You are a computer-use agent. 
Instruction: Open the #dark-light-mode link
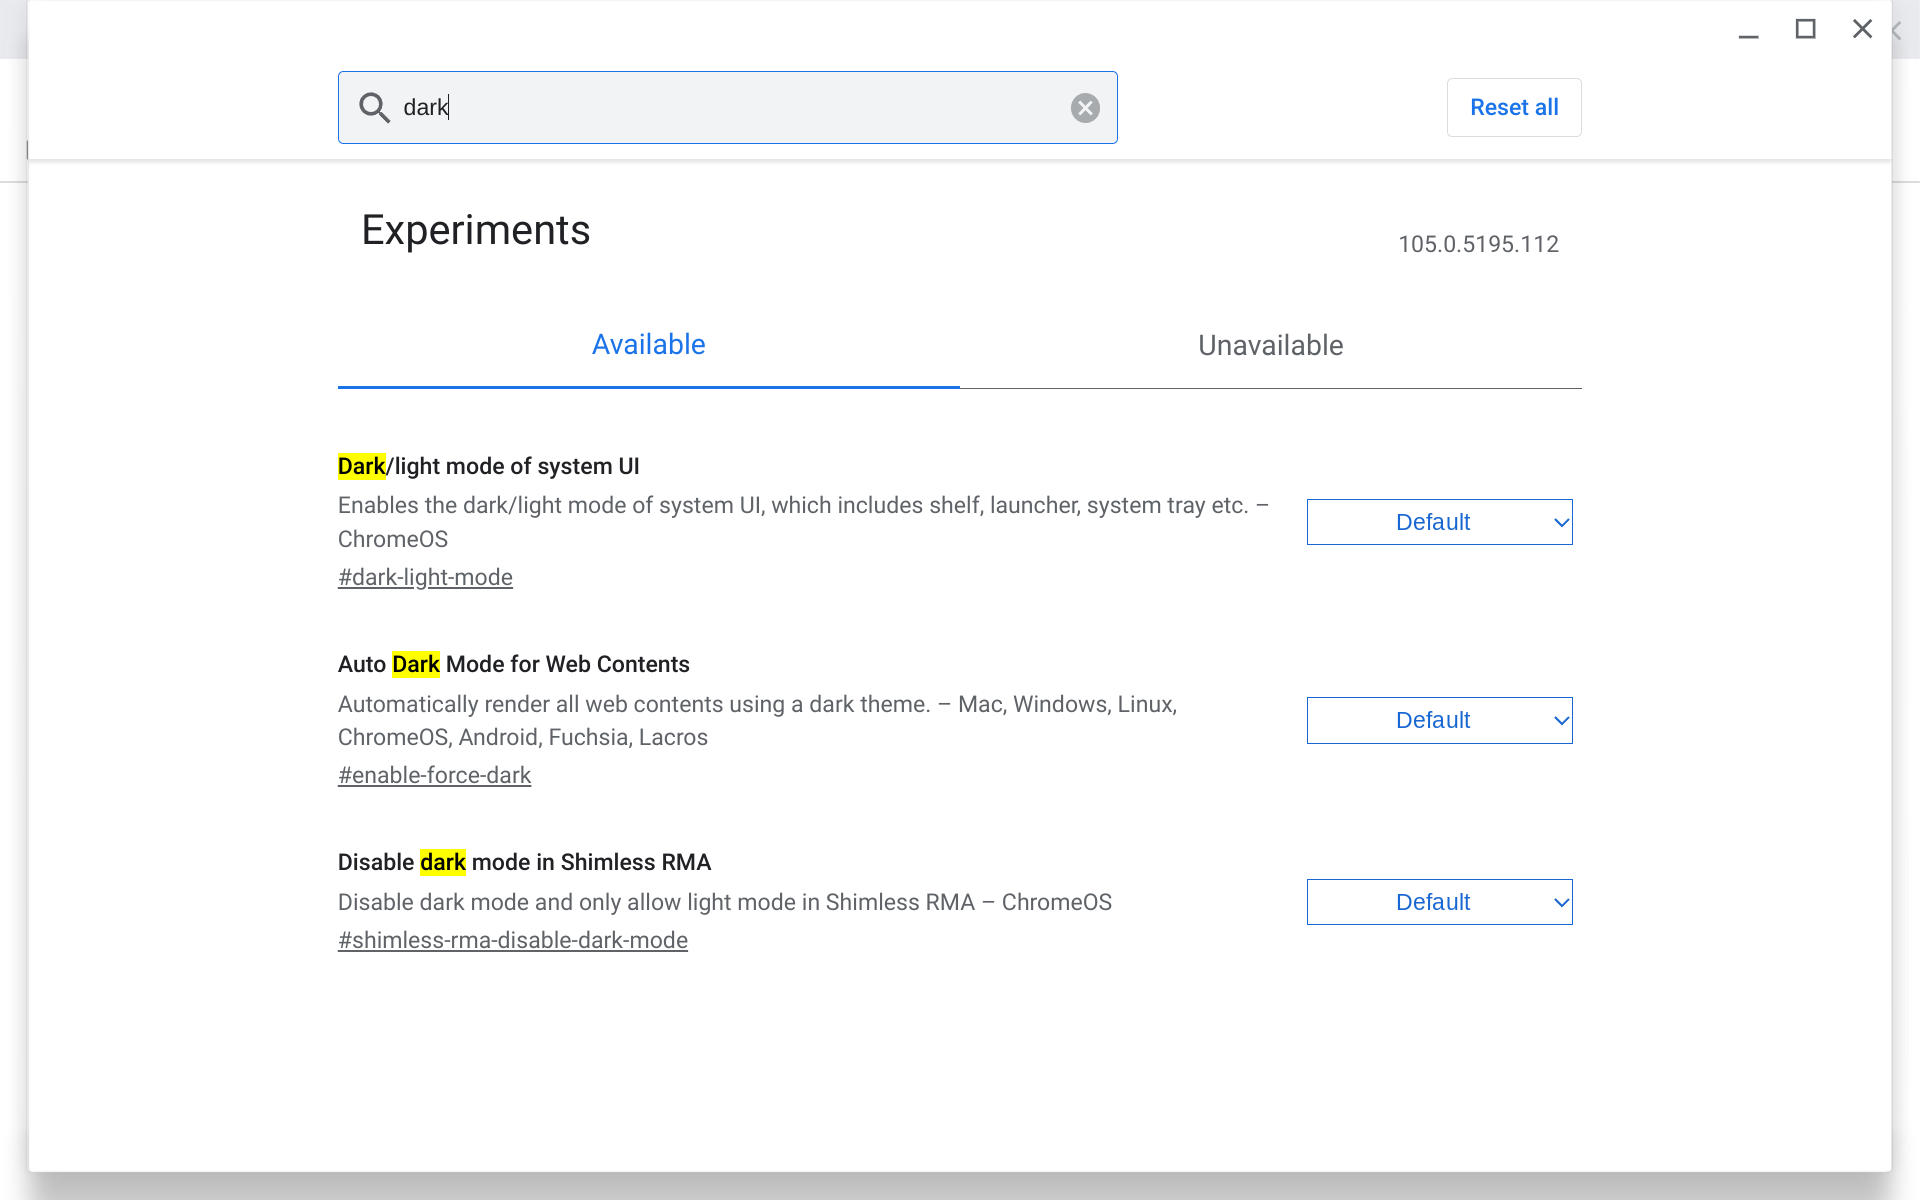tap(425, 577)
